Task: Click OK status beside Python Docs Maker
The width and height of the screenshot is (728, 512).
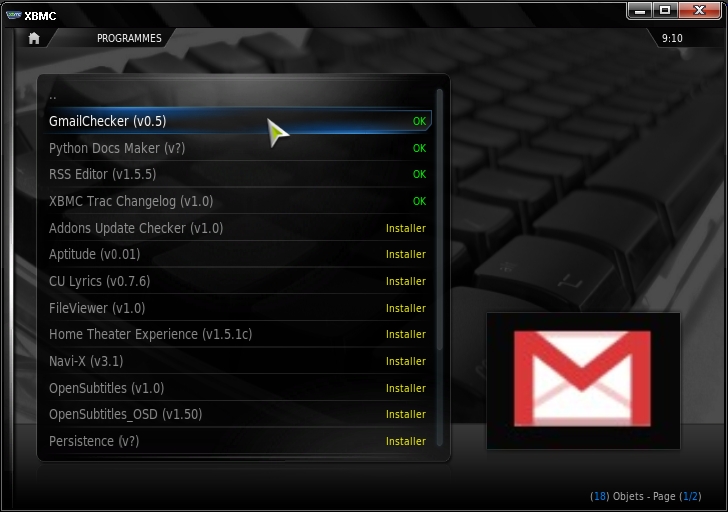Action: click(419, 148)
